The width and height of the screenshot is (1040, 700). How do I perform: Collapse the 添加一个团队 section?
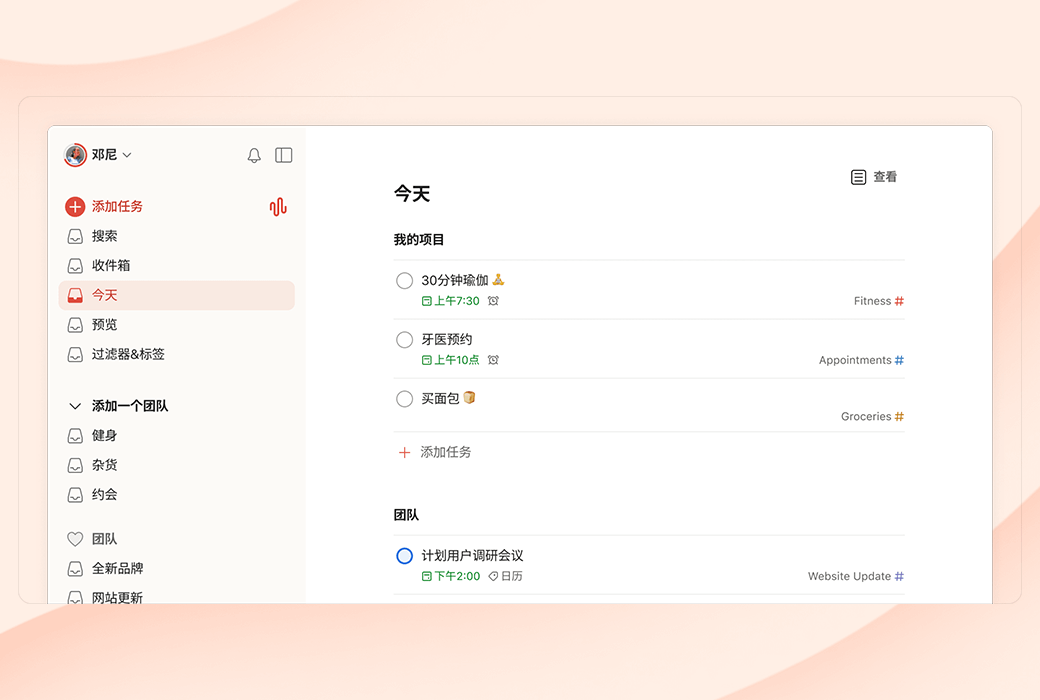75,406
